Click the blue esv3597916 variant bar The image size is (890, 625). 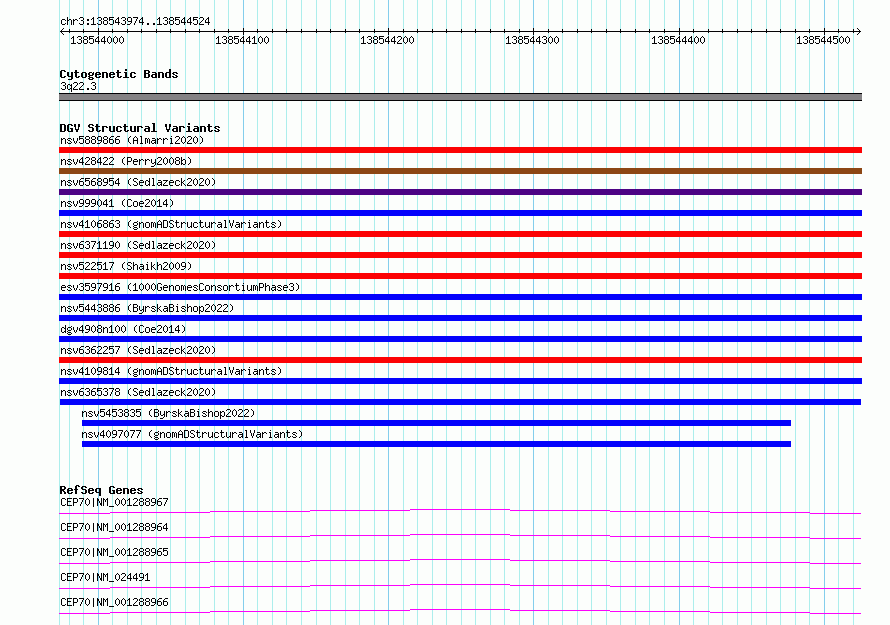click(x=460, y=297)
